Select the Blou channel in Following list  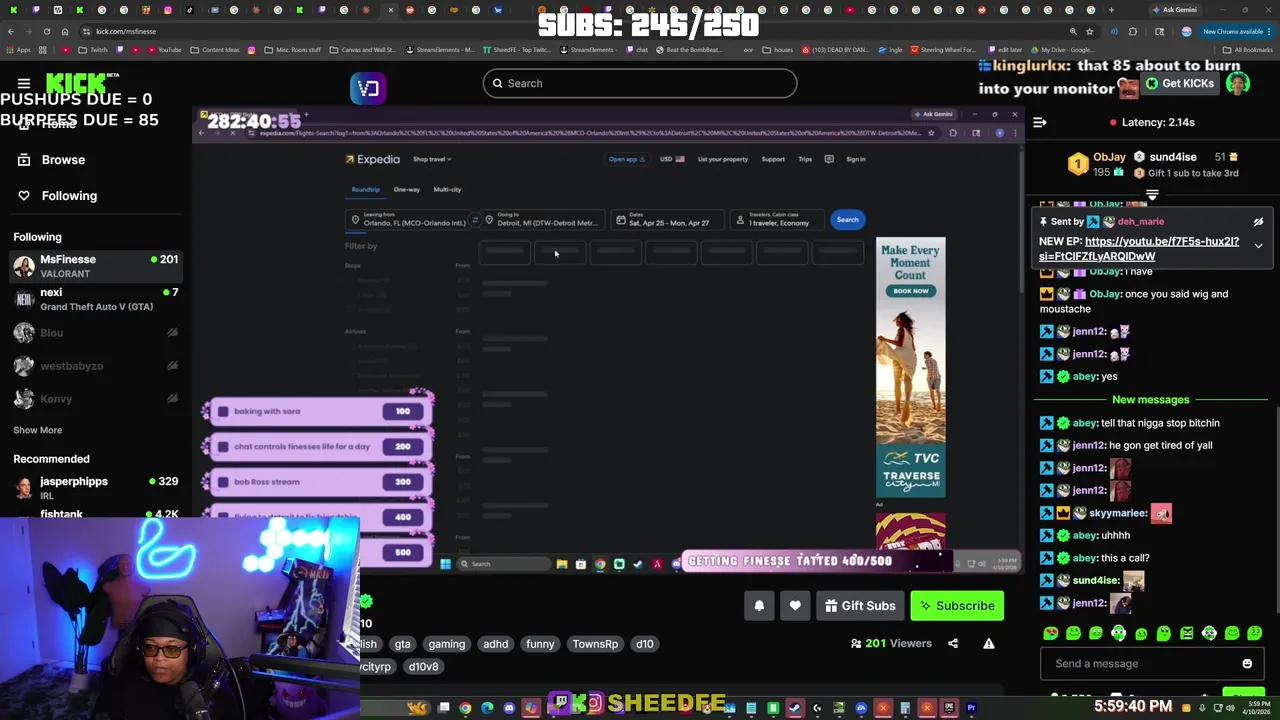95,333
